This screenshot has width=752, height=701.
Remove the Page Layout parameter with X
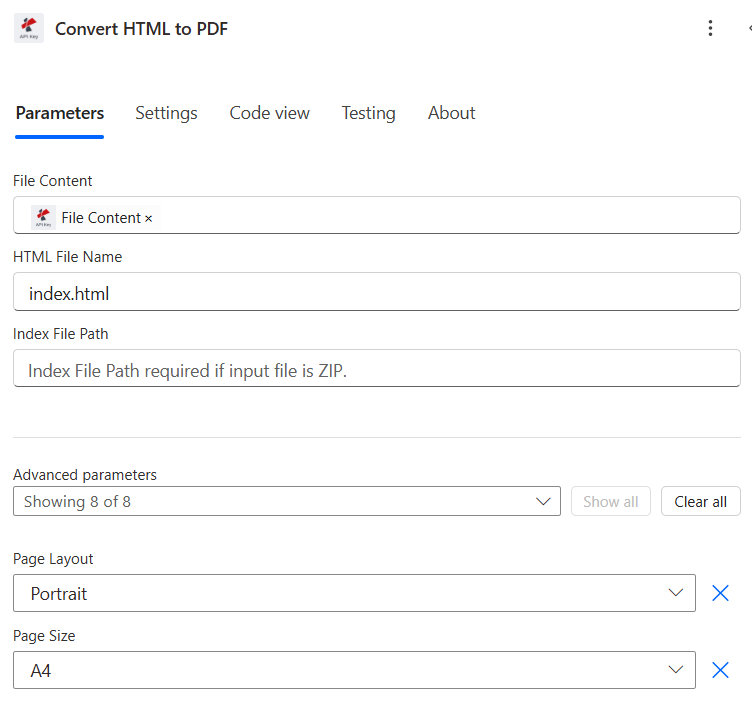point(720,593)
